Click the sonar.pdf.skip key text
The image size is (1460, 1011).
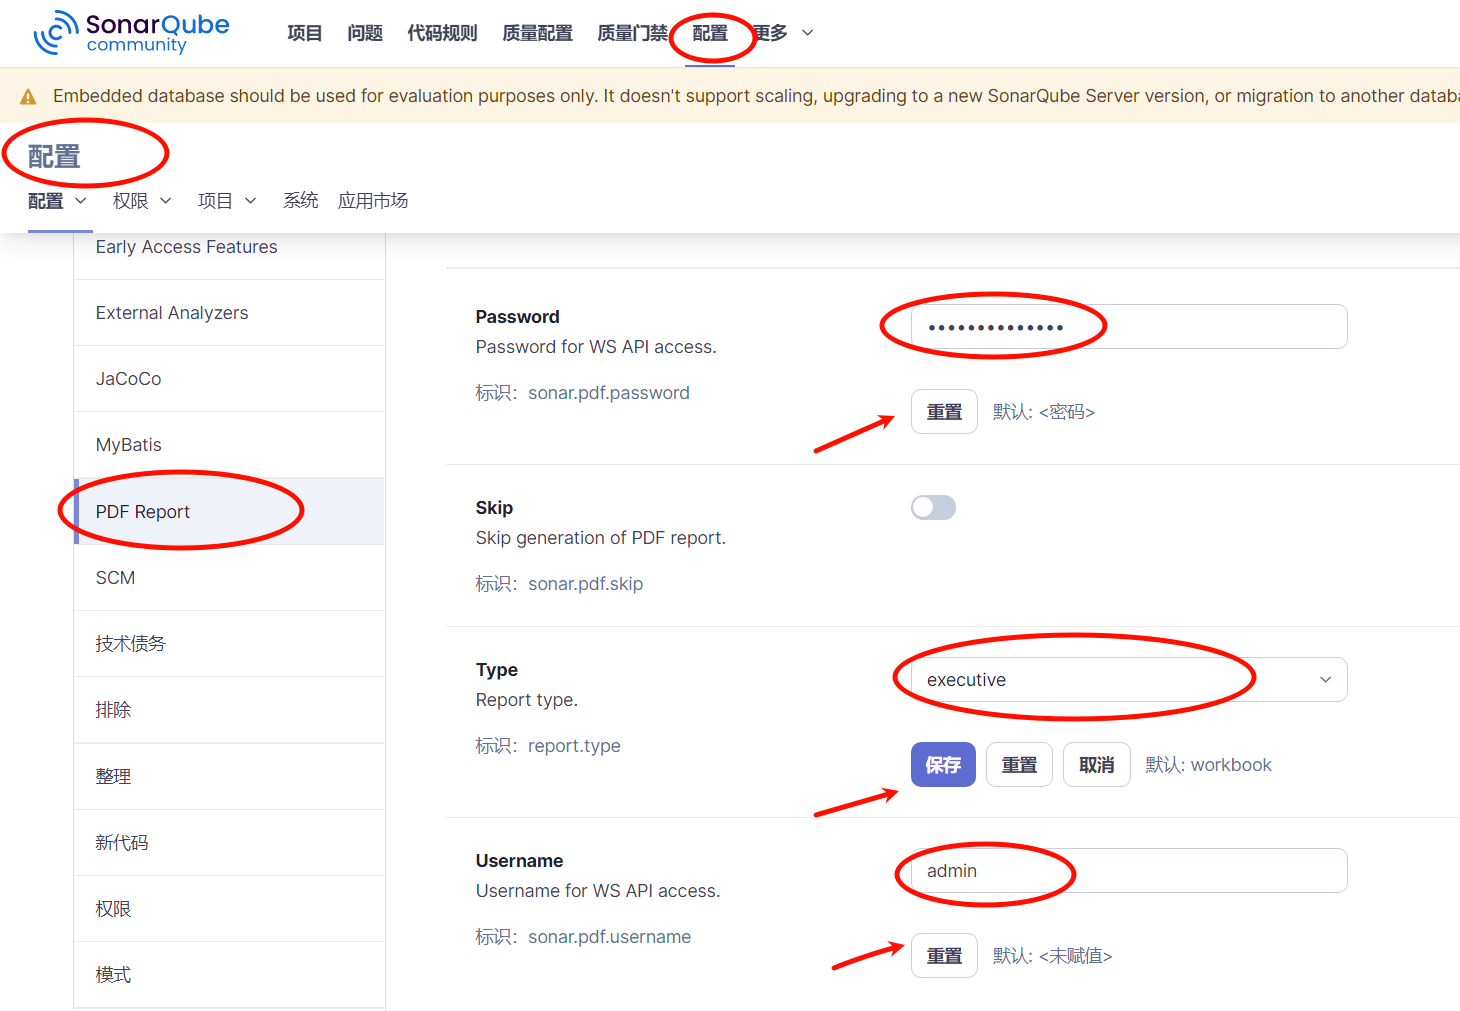coord(586,584)
